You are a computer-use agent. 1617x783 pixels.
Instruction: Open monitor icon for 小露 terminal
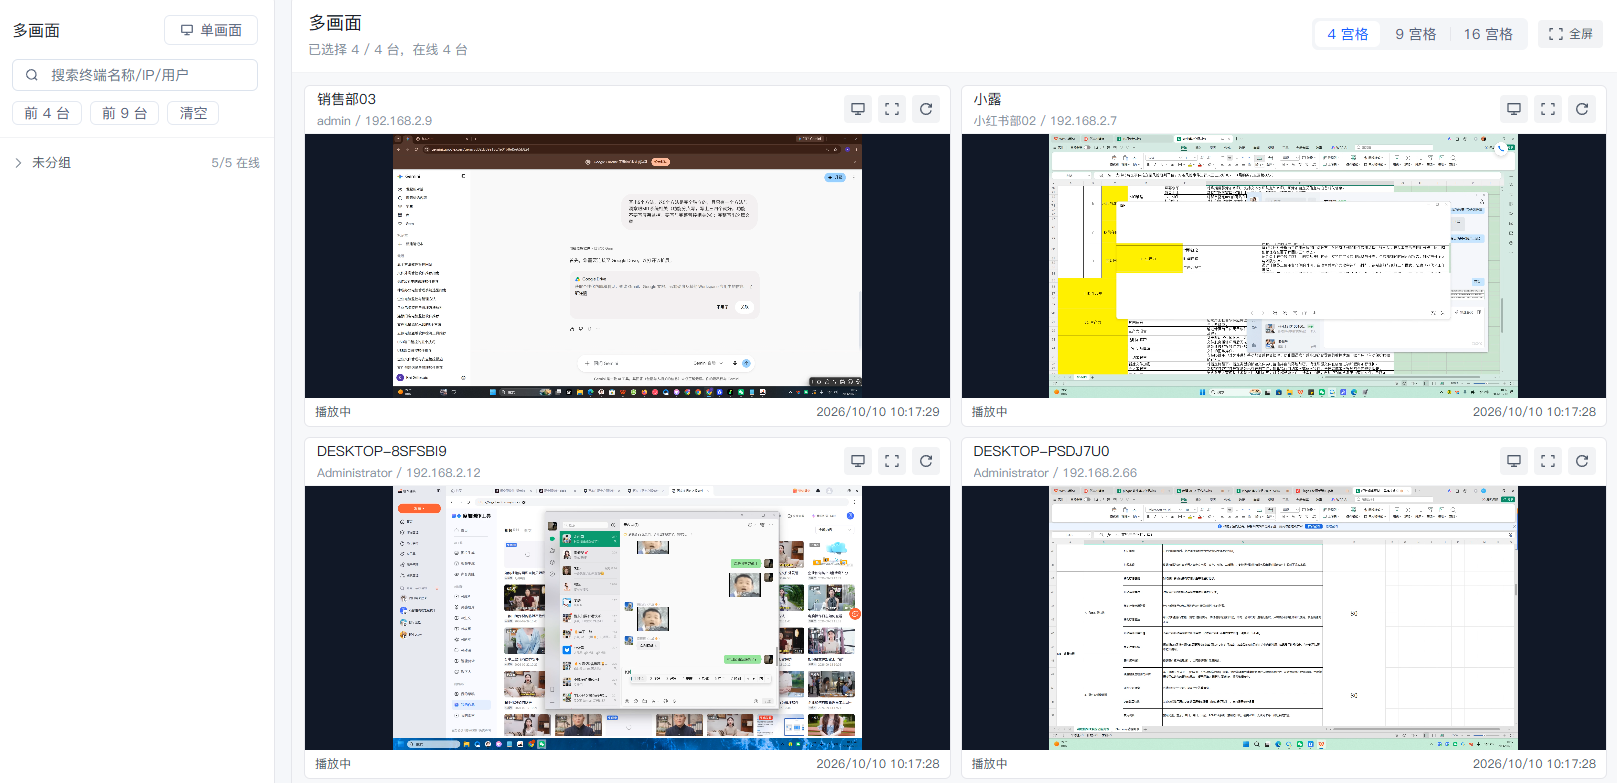point(1514,109)
